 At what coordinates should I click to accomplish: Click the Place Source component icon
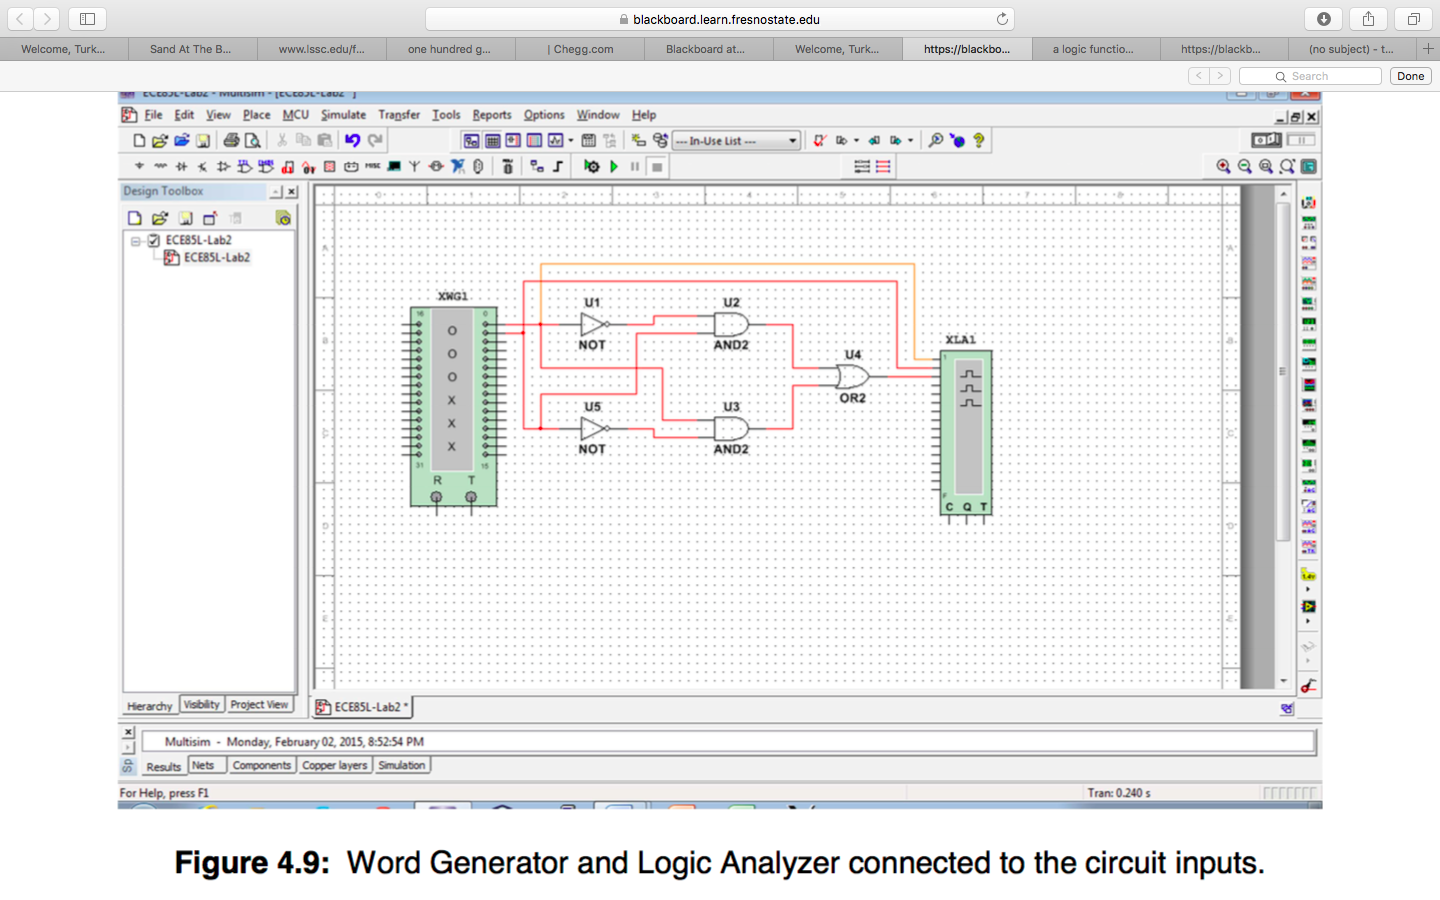[139, 167]
